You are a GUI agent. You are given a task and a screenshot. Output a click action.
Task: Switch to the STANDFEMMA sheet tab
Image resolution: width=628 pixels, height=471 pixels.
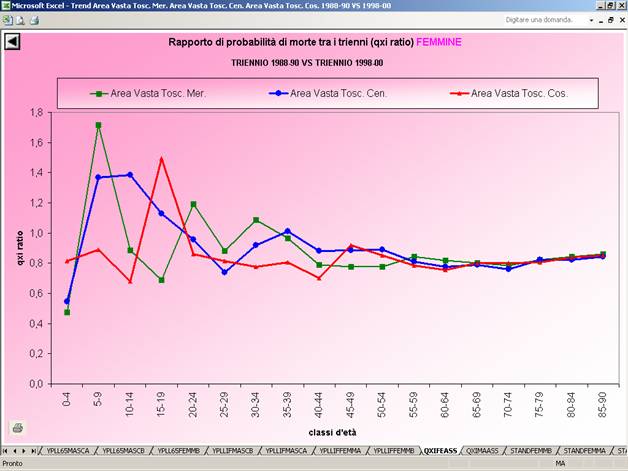[x=584, y=451]
